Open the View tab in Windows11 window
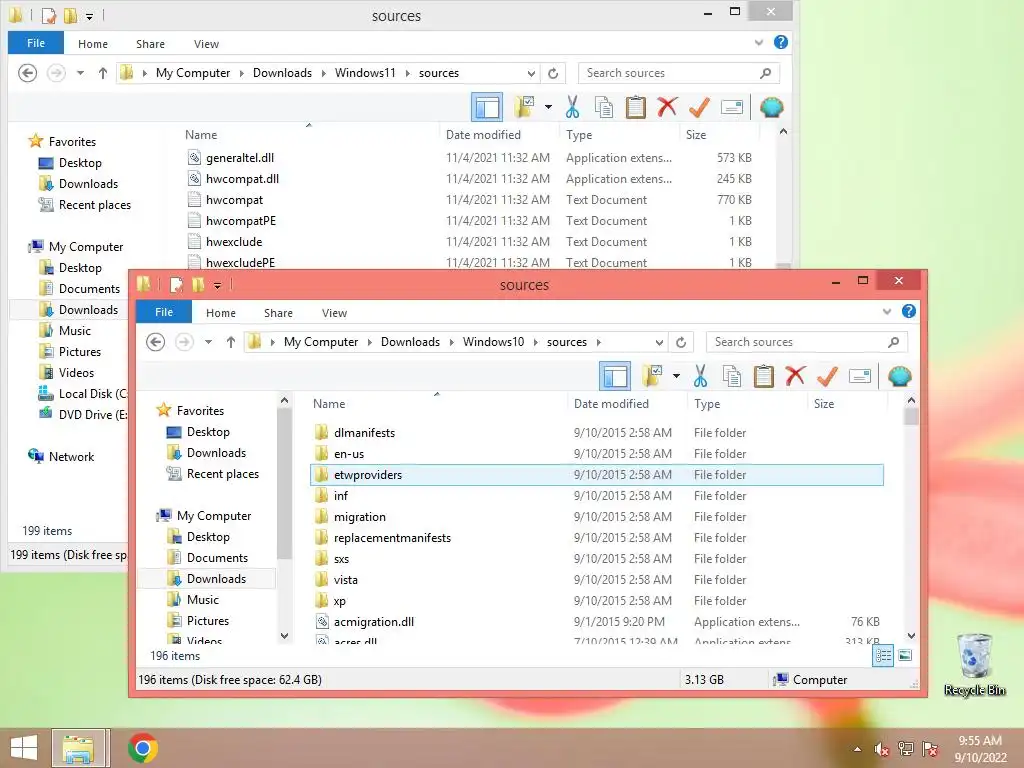1024x768 pixels. (x=206, y=44)
